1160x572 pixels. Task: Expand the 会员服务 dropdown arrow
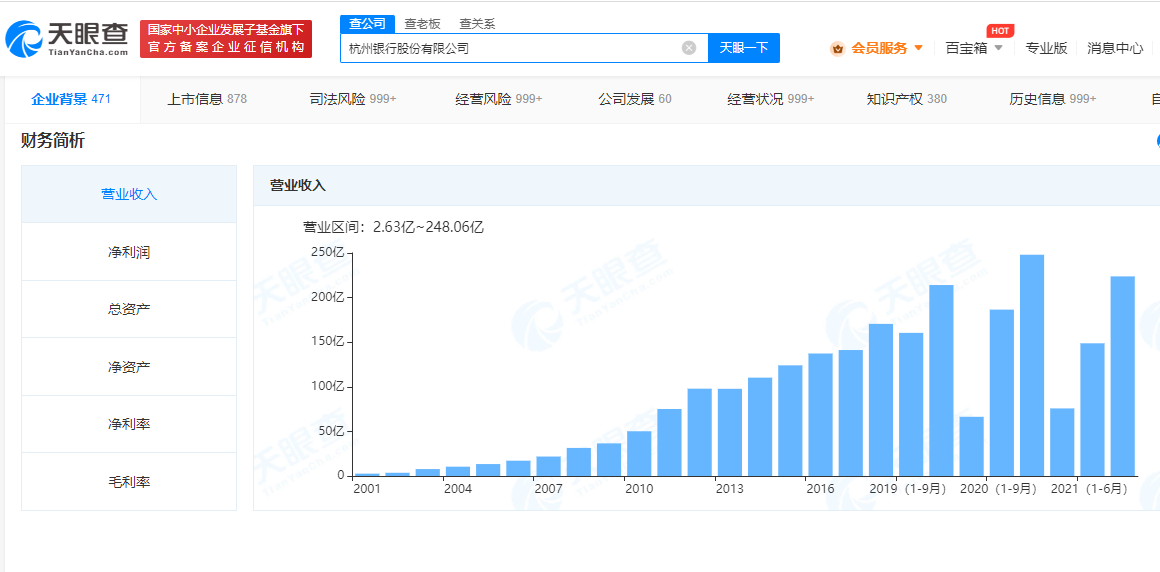coord(919,48)
